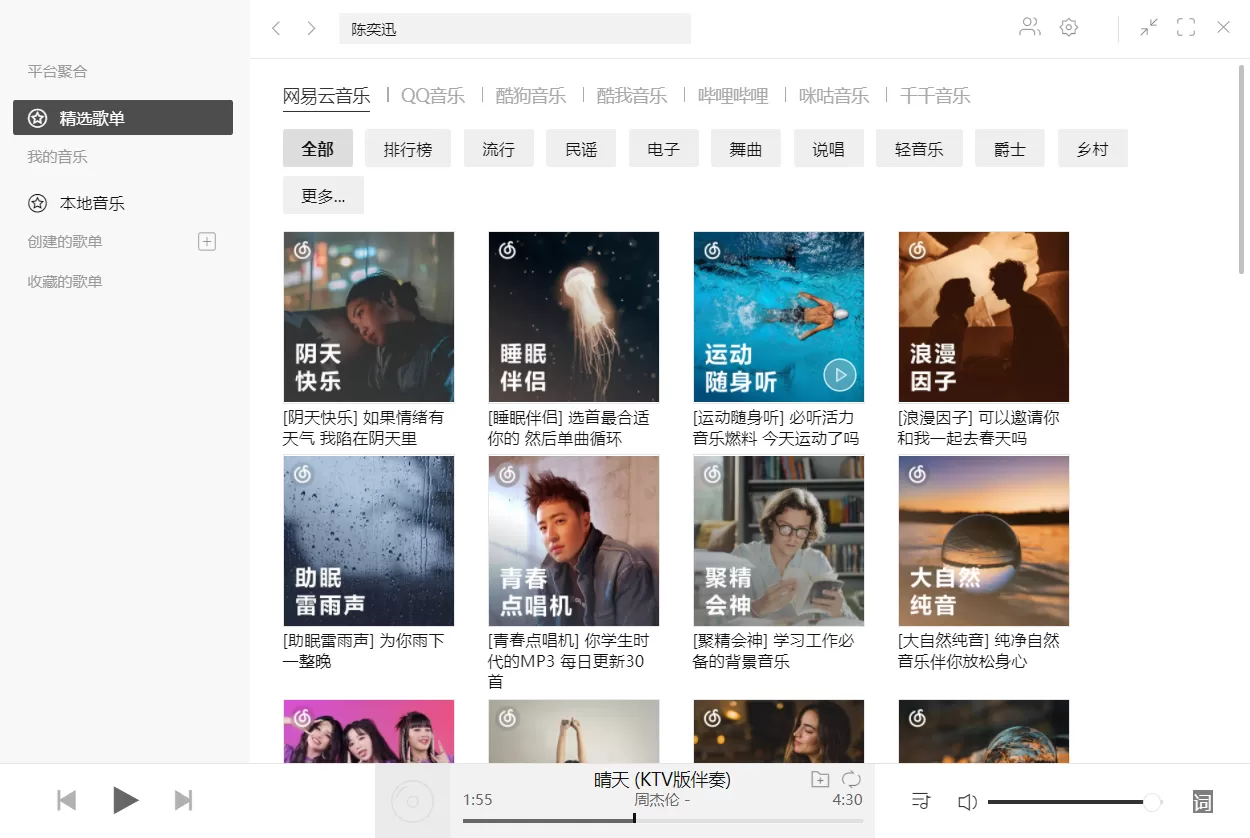Viewport: 1250px width, 838px height.
Task: Click the 词 lyrics icon at bottom right
Action: click(x=1202, y=801)
